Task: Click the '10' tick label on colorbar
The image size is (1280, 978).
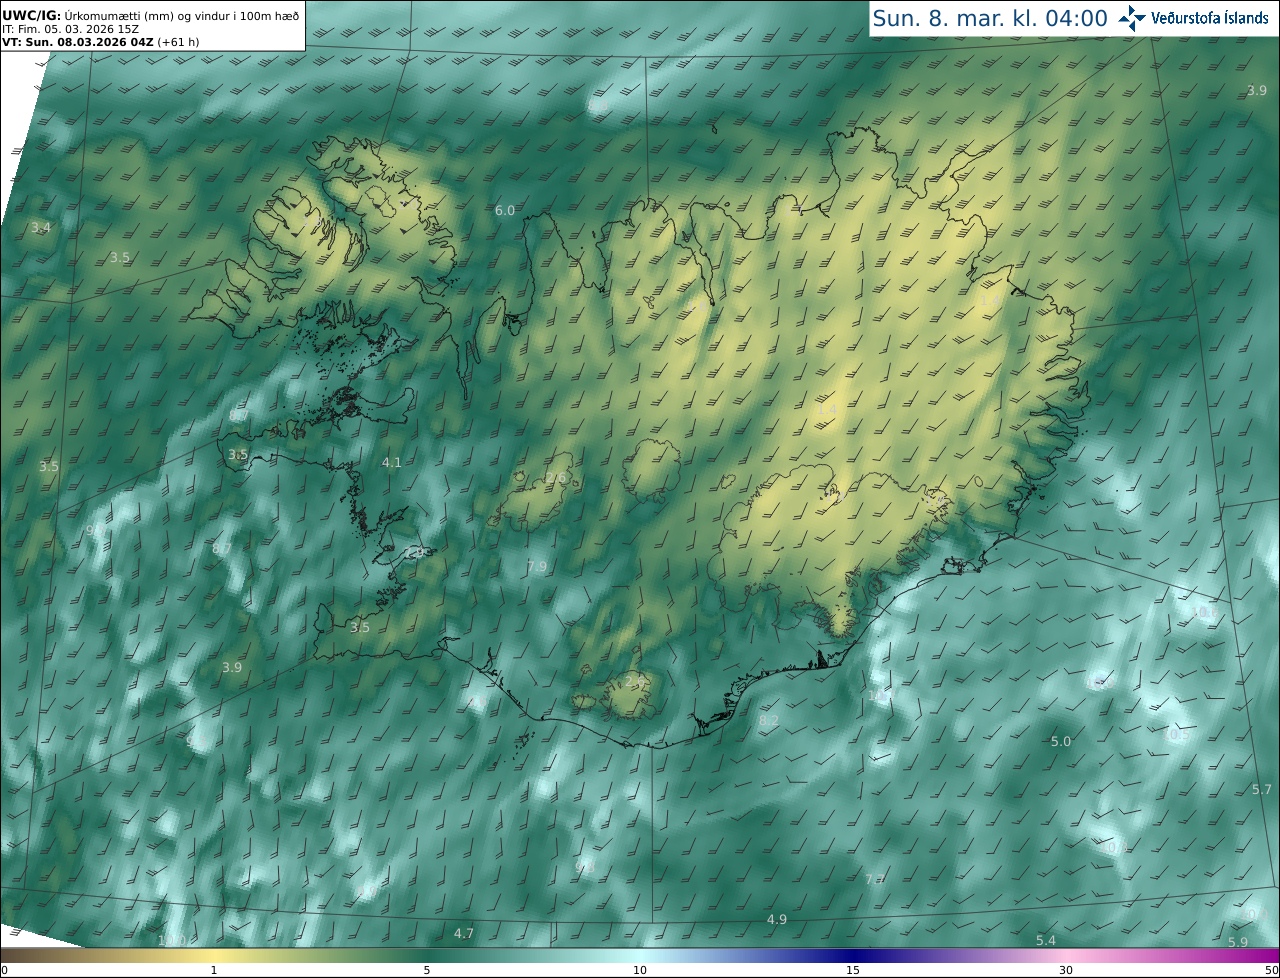Action: [640, 970]
